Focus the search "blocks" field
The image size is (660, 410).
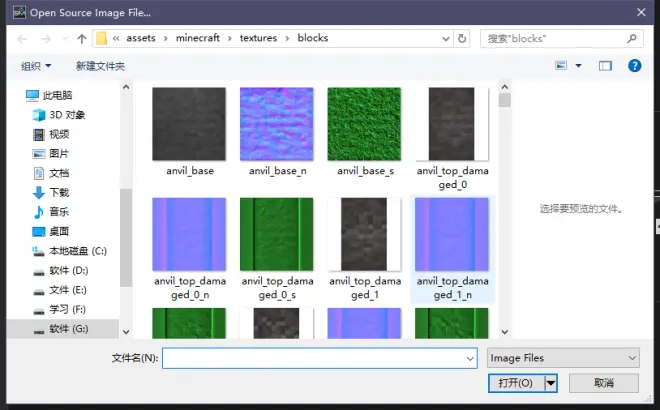coord(562,38)
